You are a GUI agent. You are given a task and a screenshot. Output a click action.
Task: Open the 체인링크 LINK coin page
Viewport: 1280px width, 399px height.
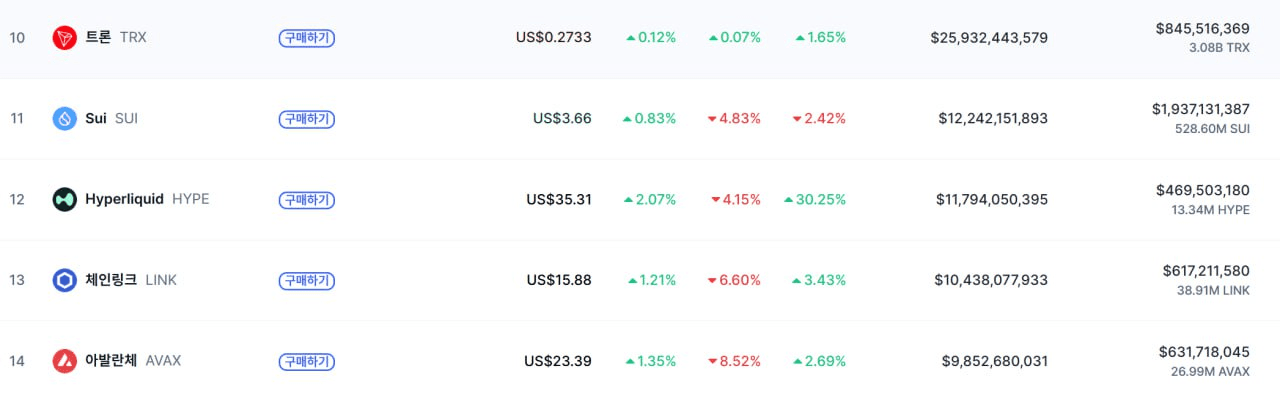pyautogui.click(x=131, y=280)
